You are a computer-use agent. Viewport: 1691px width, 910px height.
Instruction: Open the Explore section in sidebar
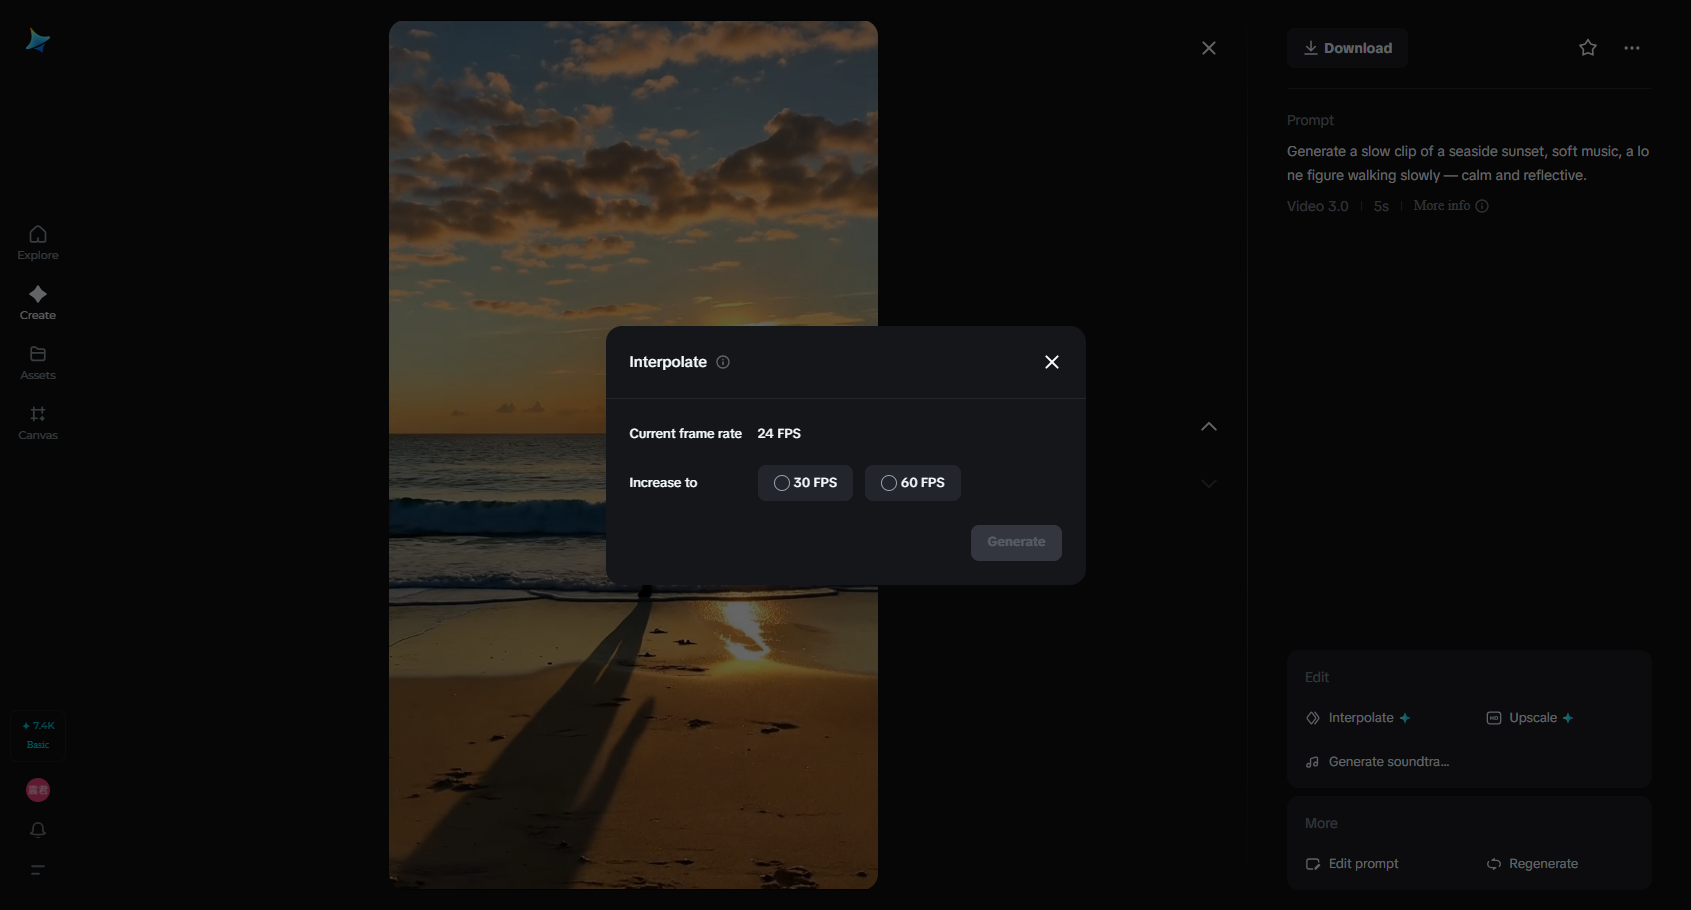coord(37,243)
